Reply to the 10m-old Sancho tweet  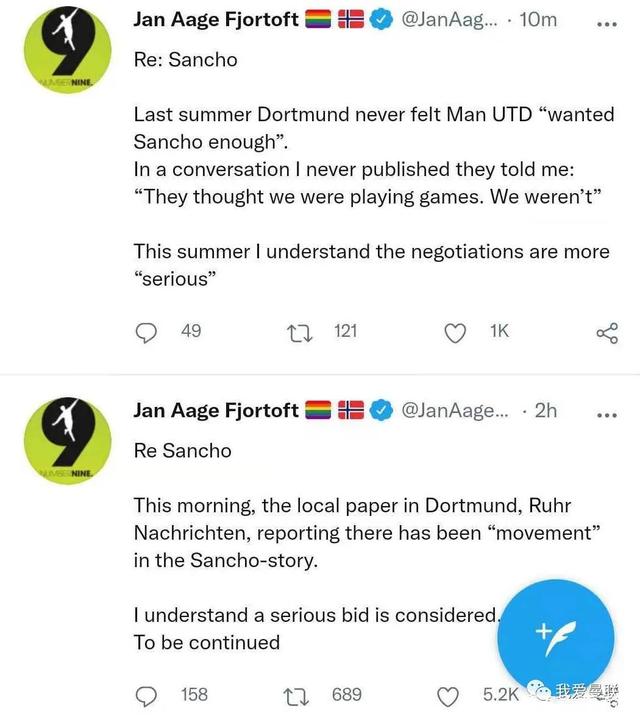point(147,332)
